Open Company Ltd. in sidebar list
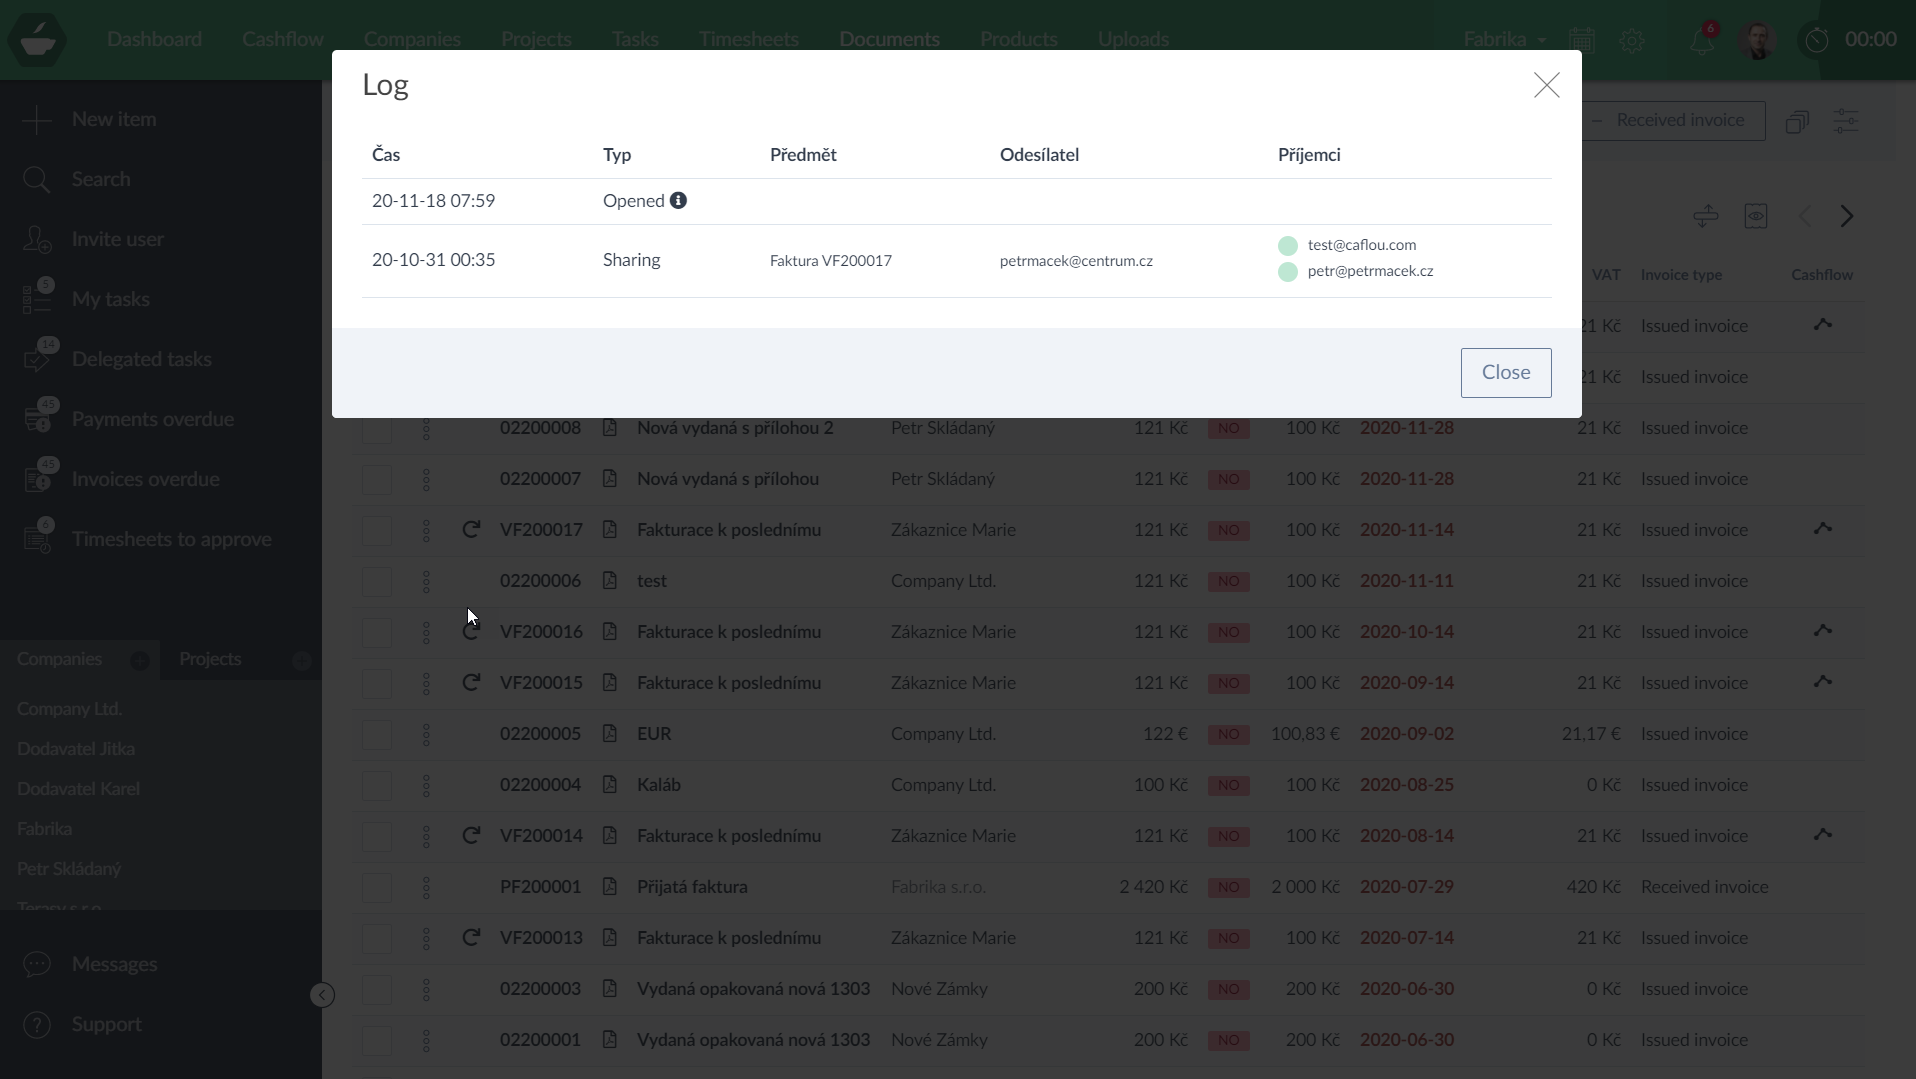Viewport: 1916px width, 1079px height. coord(69,709)
